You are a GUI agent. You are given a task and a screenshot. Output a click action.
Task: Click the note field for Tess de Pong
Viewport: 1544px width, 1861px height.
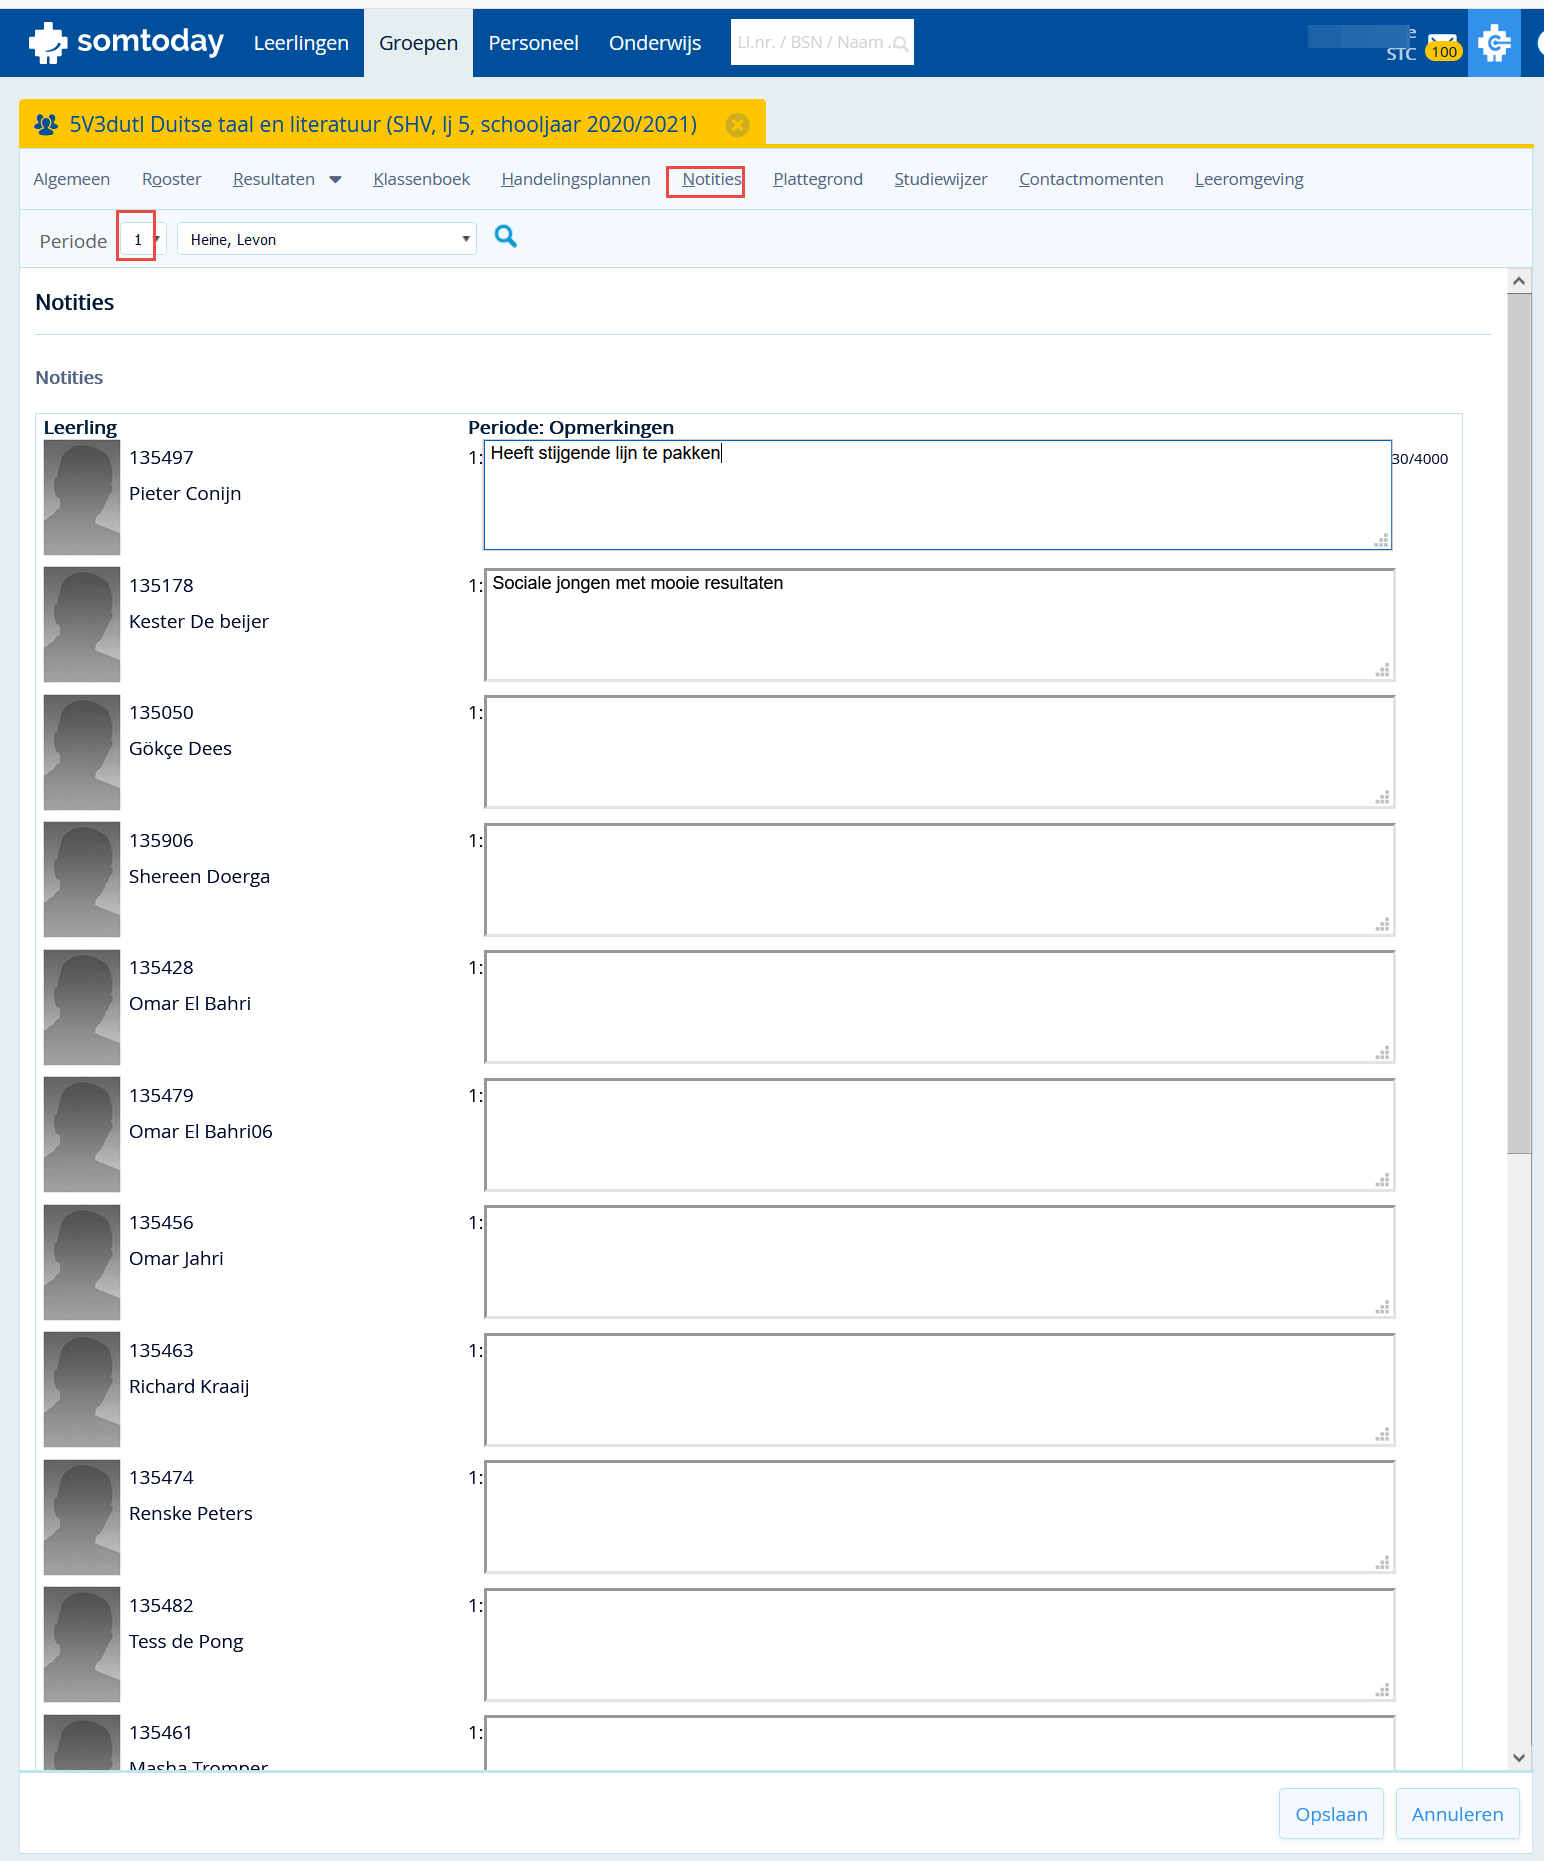[x=940, y=1645]
